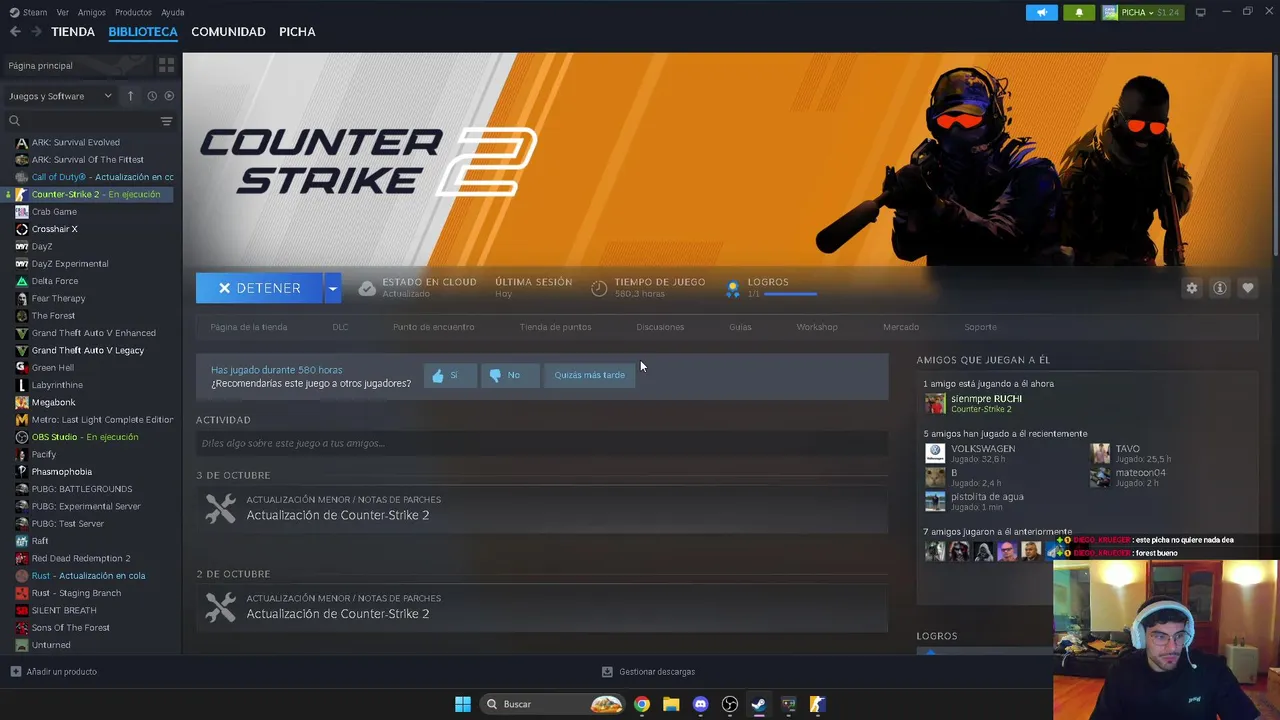The image size is (1280, 720).
Task: Add Counter-Strike 2 to favorites heart
Action: click(1248, 288)
